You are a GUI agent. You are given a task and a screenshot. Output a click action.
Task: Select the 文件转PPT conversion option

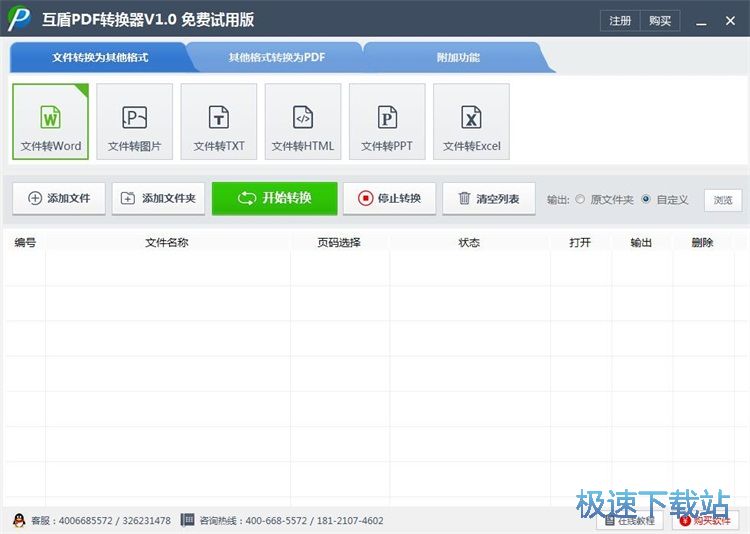[x=387, y=122]
